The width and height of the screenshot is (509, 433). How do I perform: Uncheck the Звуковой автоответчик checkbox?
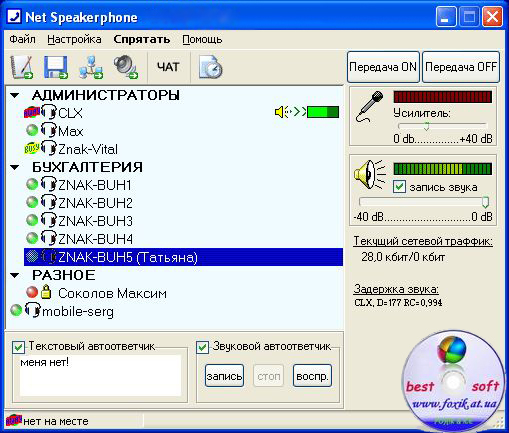click(x=202, y=347)
